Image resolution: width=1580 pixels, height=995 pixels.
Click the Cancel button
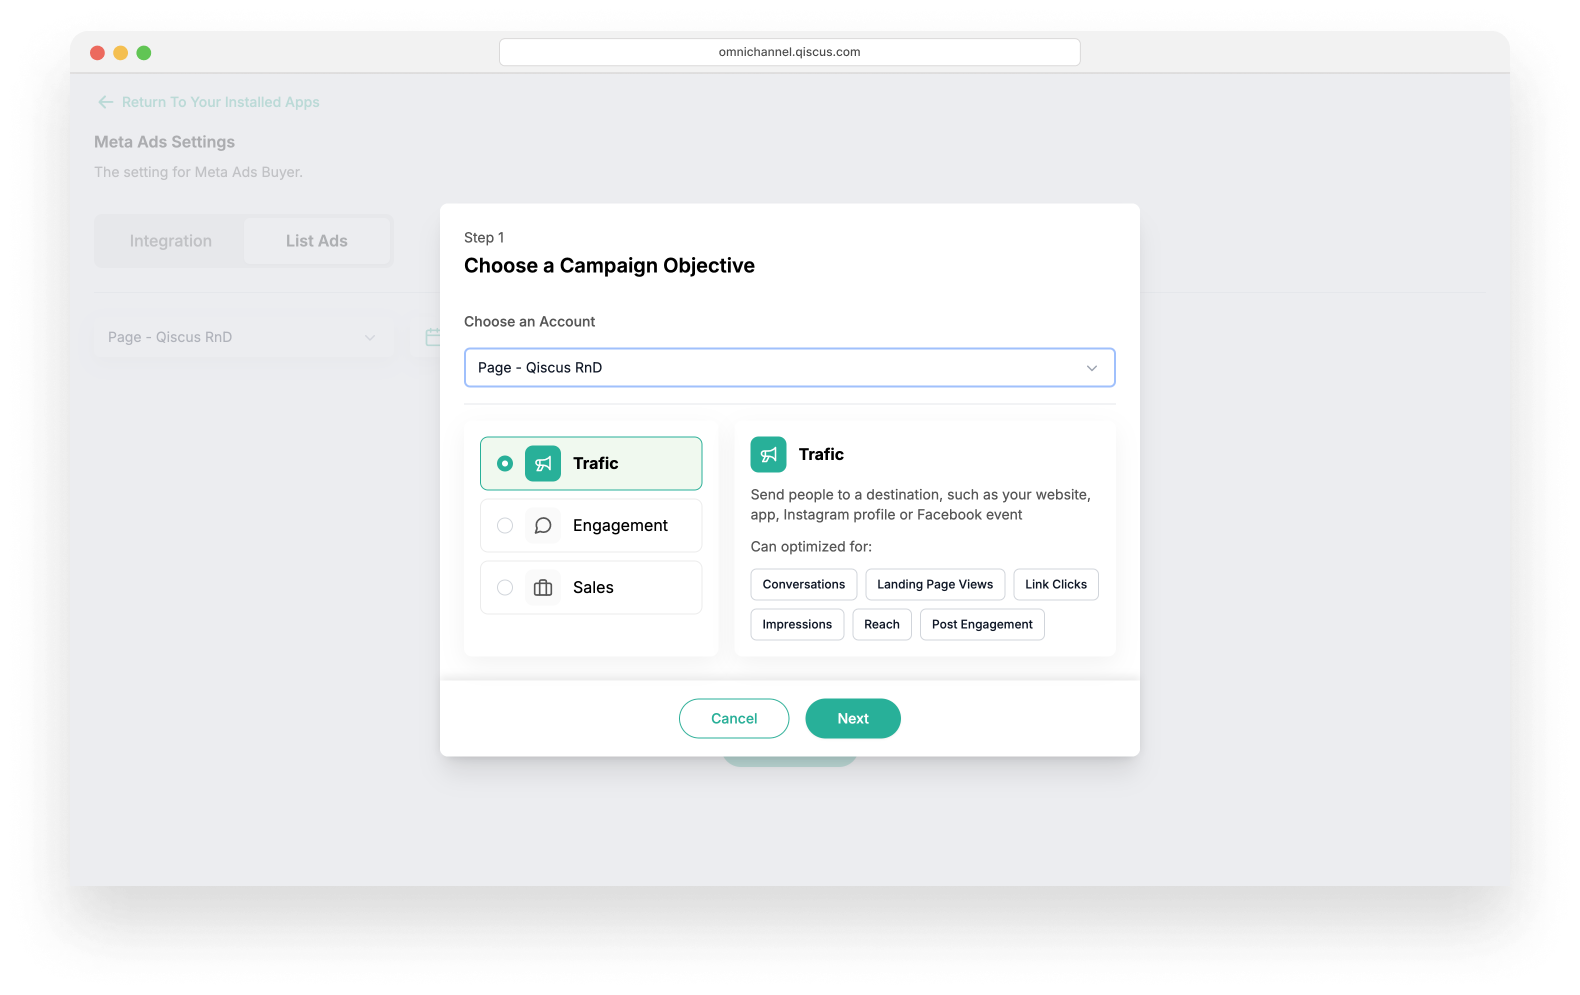point(734,718)
